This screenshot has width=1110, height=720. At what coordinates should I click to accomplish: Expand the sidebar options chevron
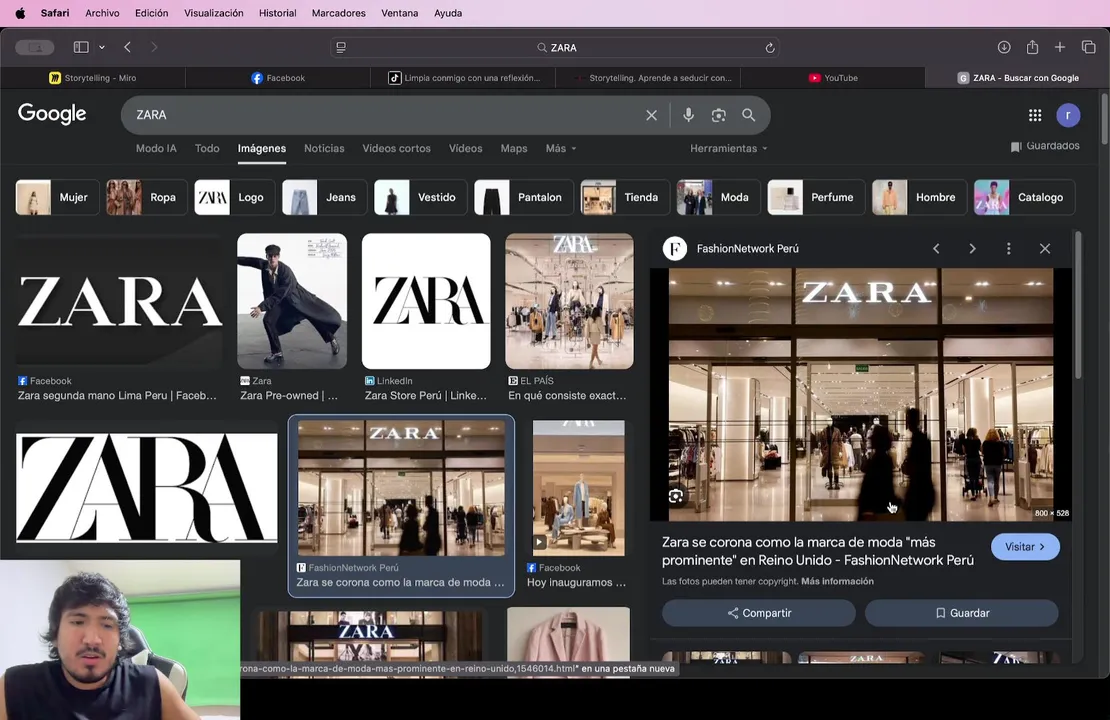point(102,47)
